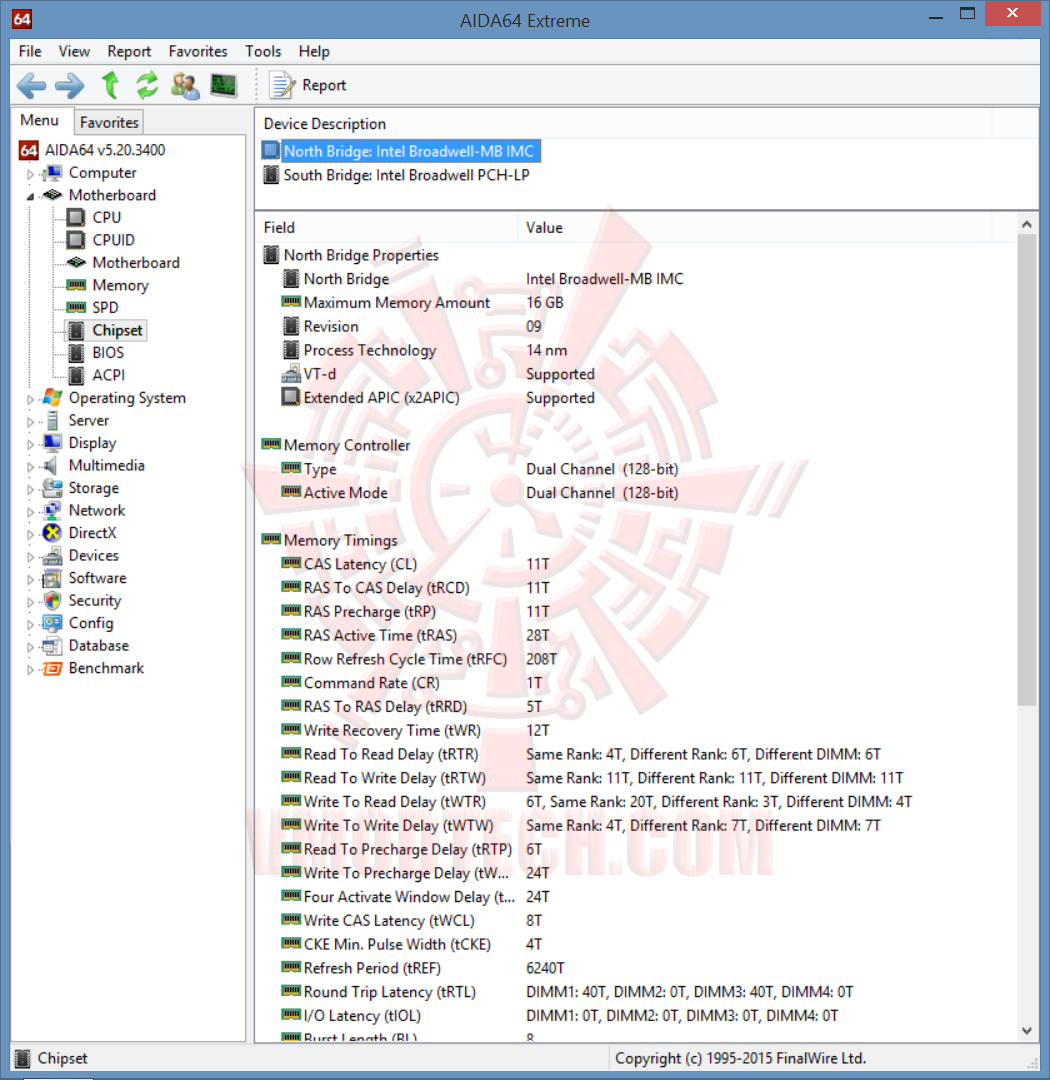Expand the Software tree node

pos(30,579)
